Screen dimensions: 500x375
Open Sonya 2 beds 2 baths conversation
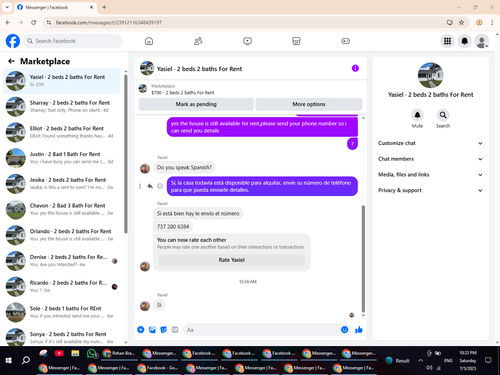pyautogui.click(x=62, y=337)
